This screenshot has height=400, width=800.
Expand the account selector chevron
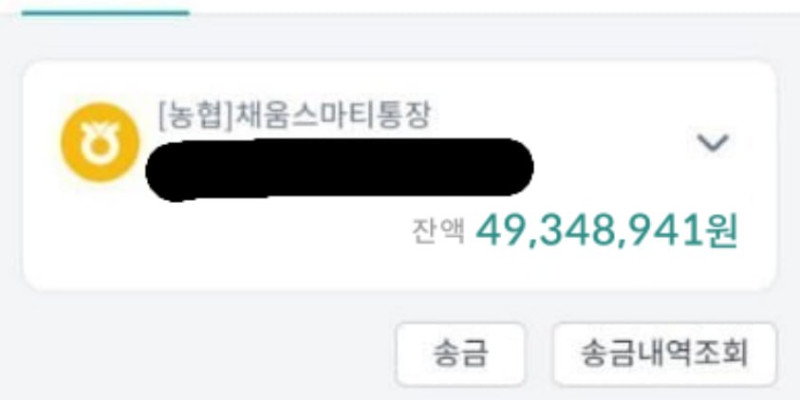[713, 143]
